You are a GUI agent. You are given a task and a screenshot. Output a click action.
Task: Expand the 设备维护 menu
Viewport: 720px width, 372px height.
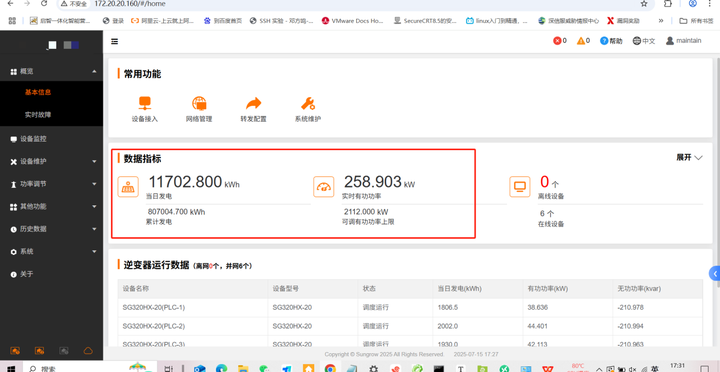coord(51,162)
